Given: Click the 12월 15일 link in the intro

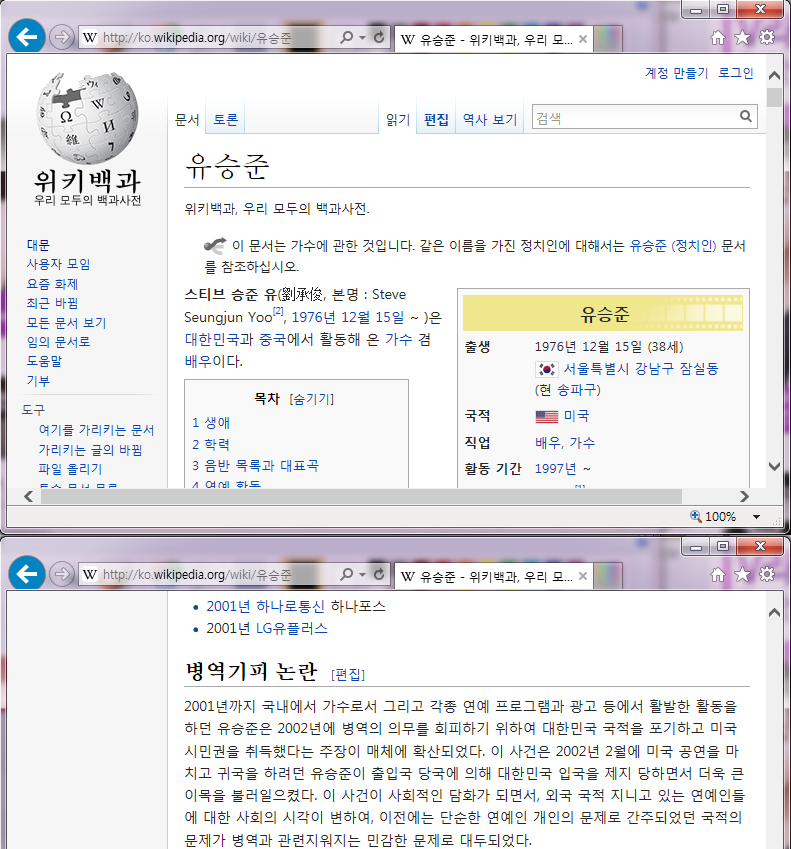Looking at the screenshot, I should pos(371,317).
